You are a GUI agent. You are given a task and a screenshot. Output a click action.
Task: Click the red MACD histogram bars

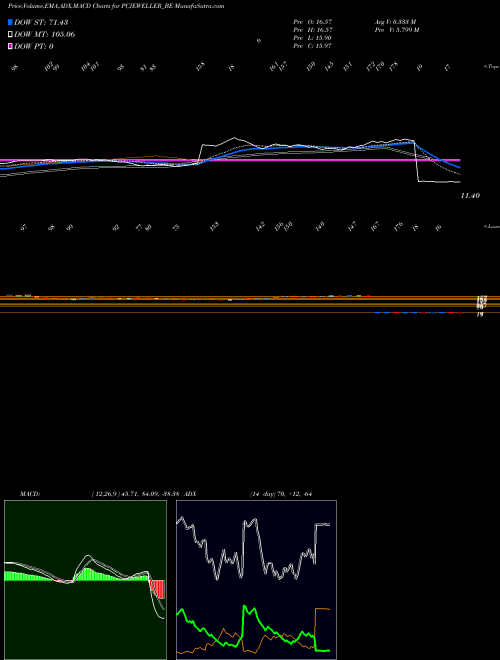(157, 589)
